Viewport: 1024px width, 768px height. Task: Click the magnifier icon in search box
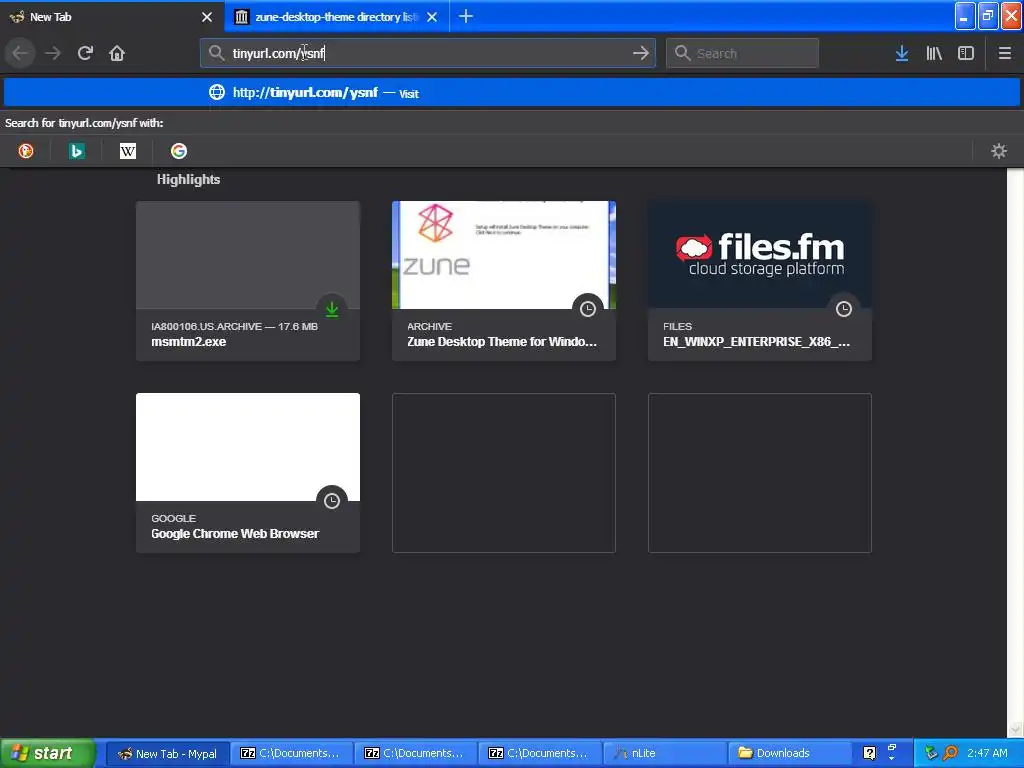[x=682, y=53]
